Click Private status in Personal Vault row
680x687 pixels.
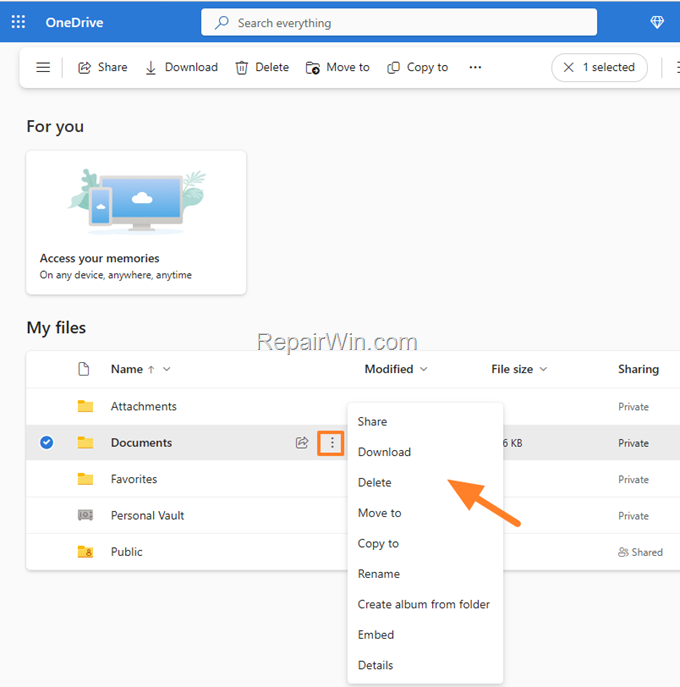633,516
